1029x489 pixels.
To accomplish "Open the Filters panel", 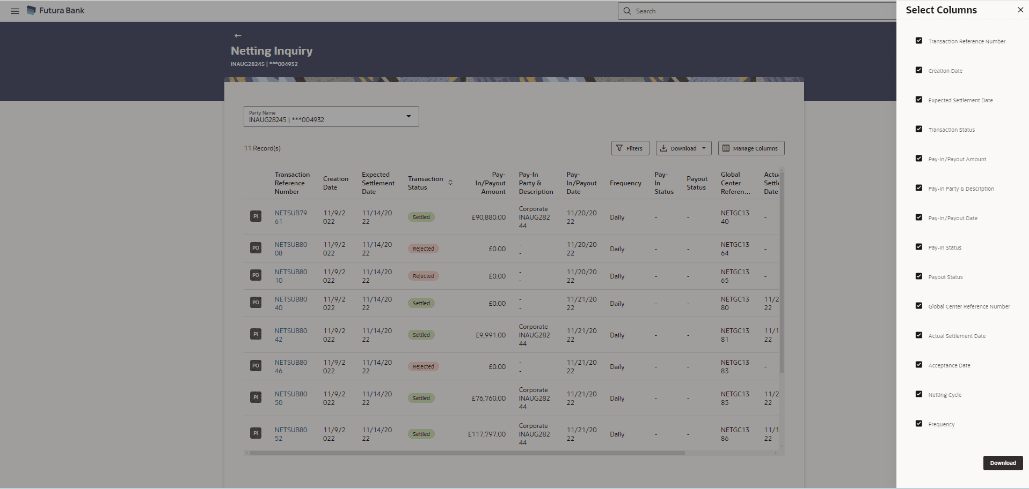I will (629, 148).
